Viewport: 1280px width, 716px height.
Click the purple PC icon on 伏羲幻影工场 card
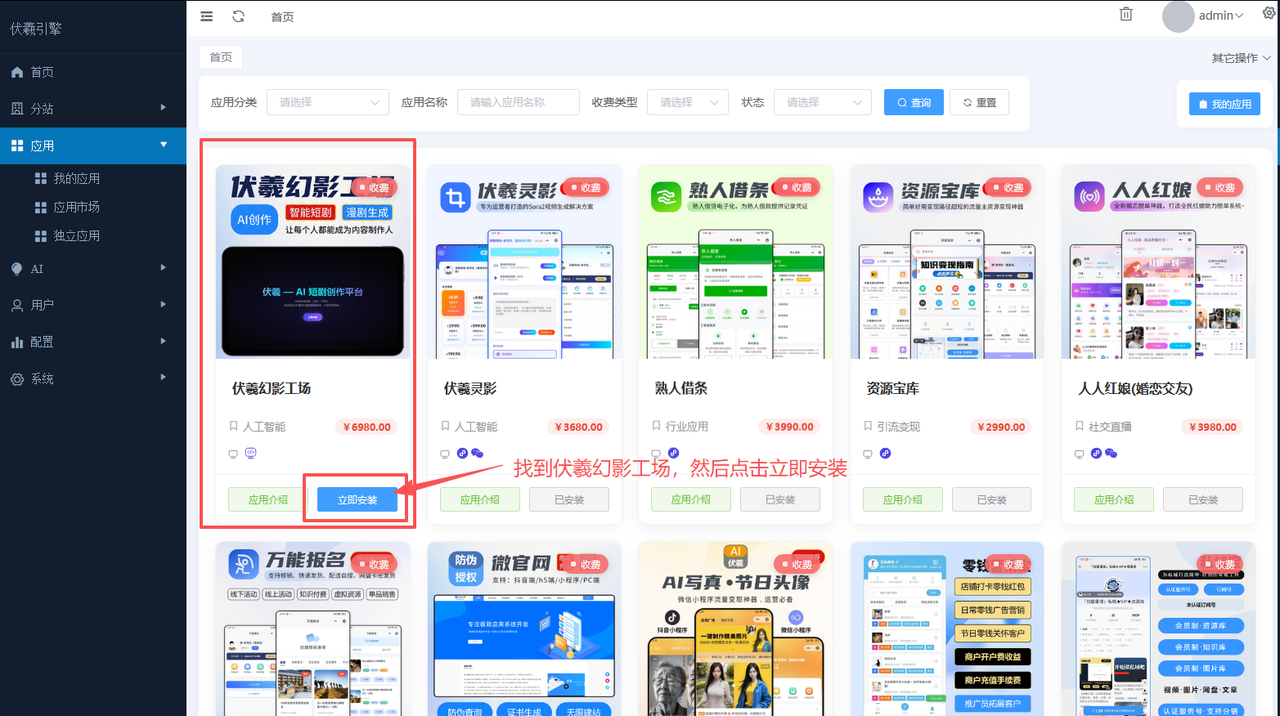point(251,453)
